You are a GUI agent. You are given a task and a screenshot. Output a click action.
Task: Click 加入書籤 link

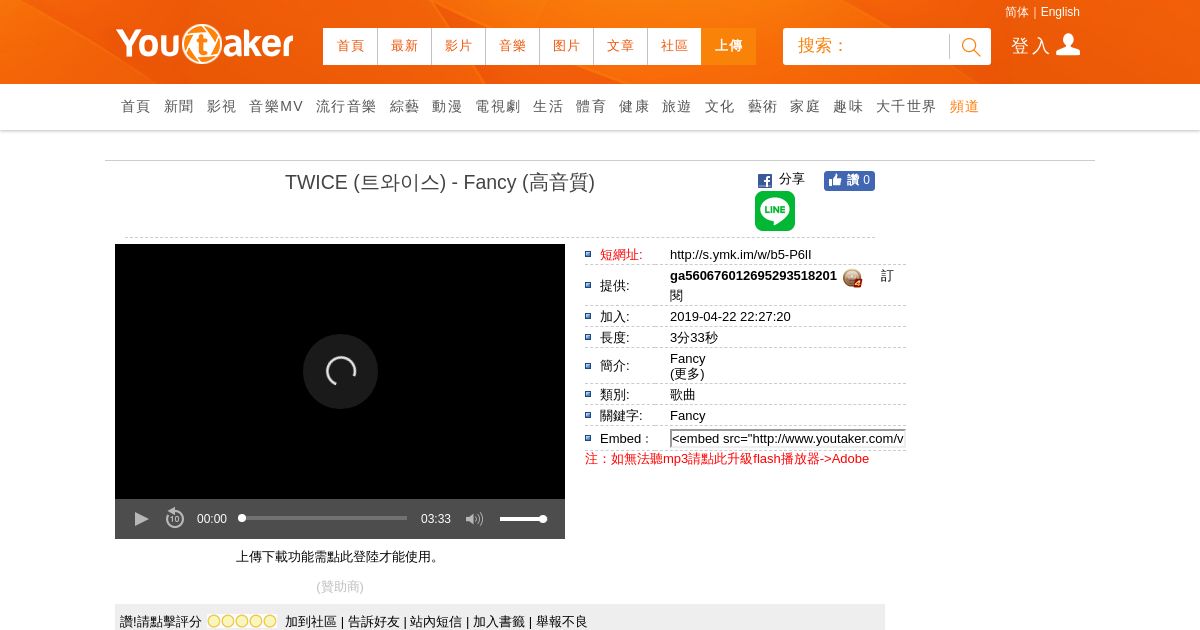(x=499, y=622)
